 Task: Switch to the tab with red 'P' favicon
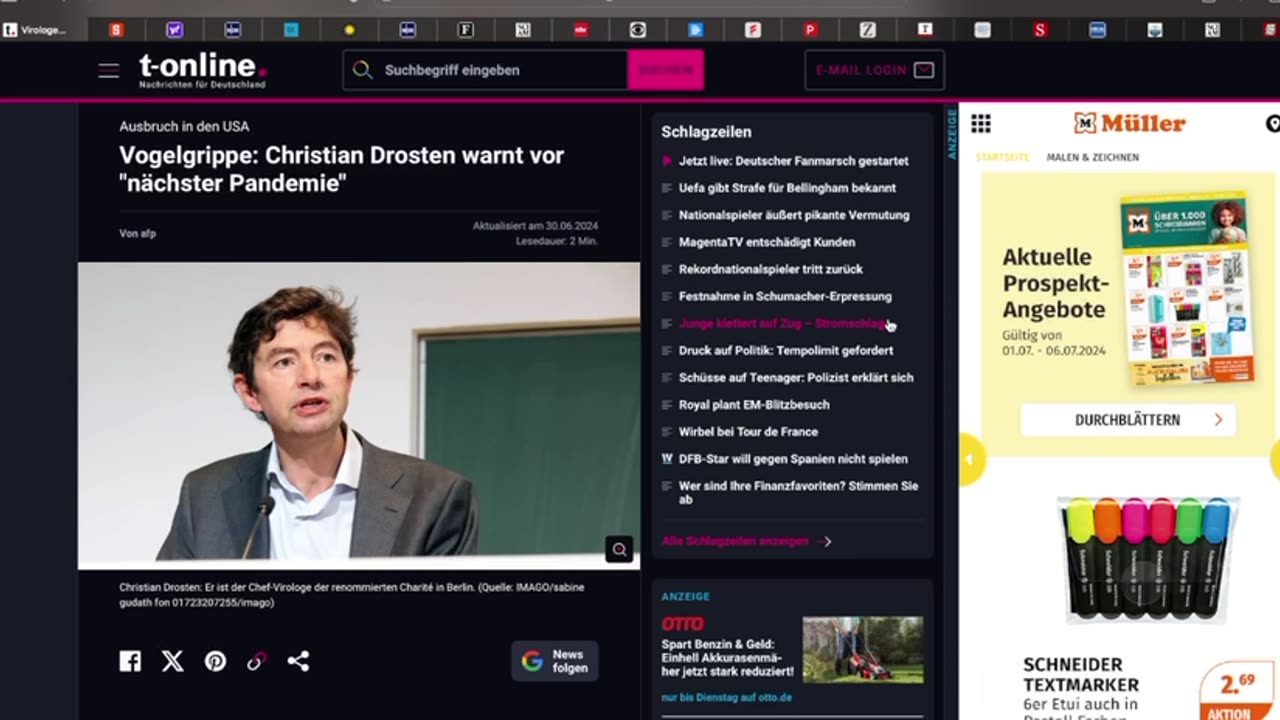(x=811, y=30)
